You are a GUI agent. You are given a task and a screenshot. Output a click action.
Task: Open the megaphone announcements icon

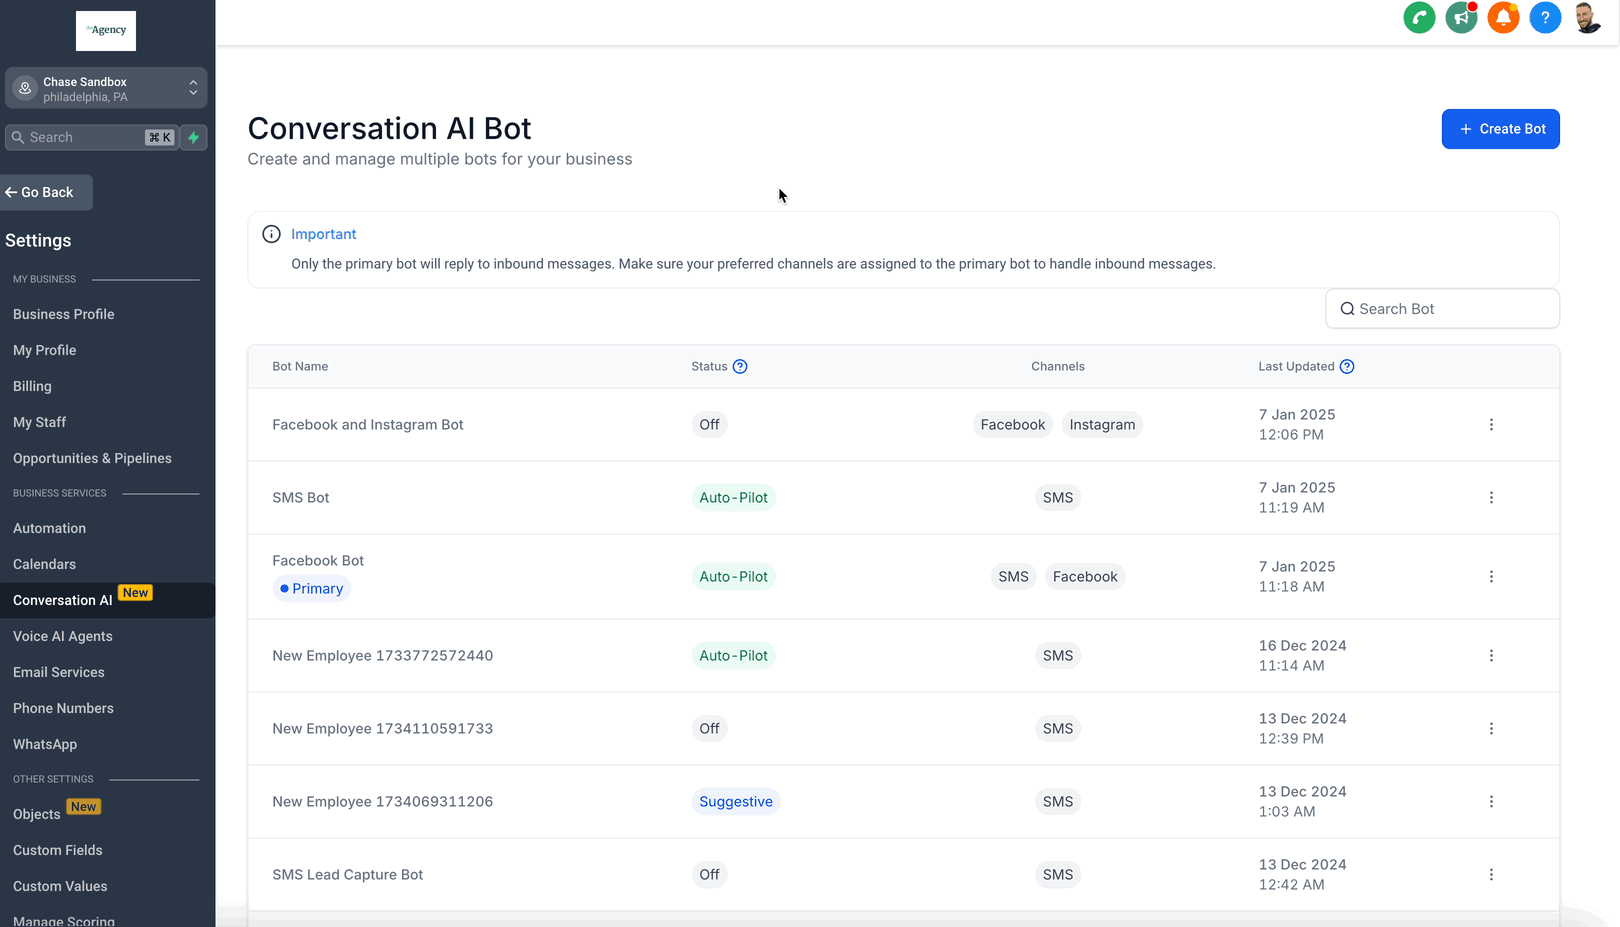click(1461, 17)
